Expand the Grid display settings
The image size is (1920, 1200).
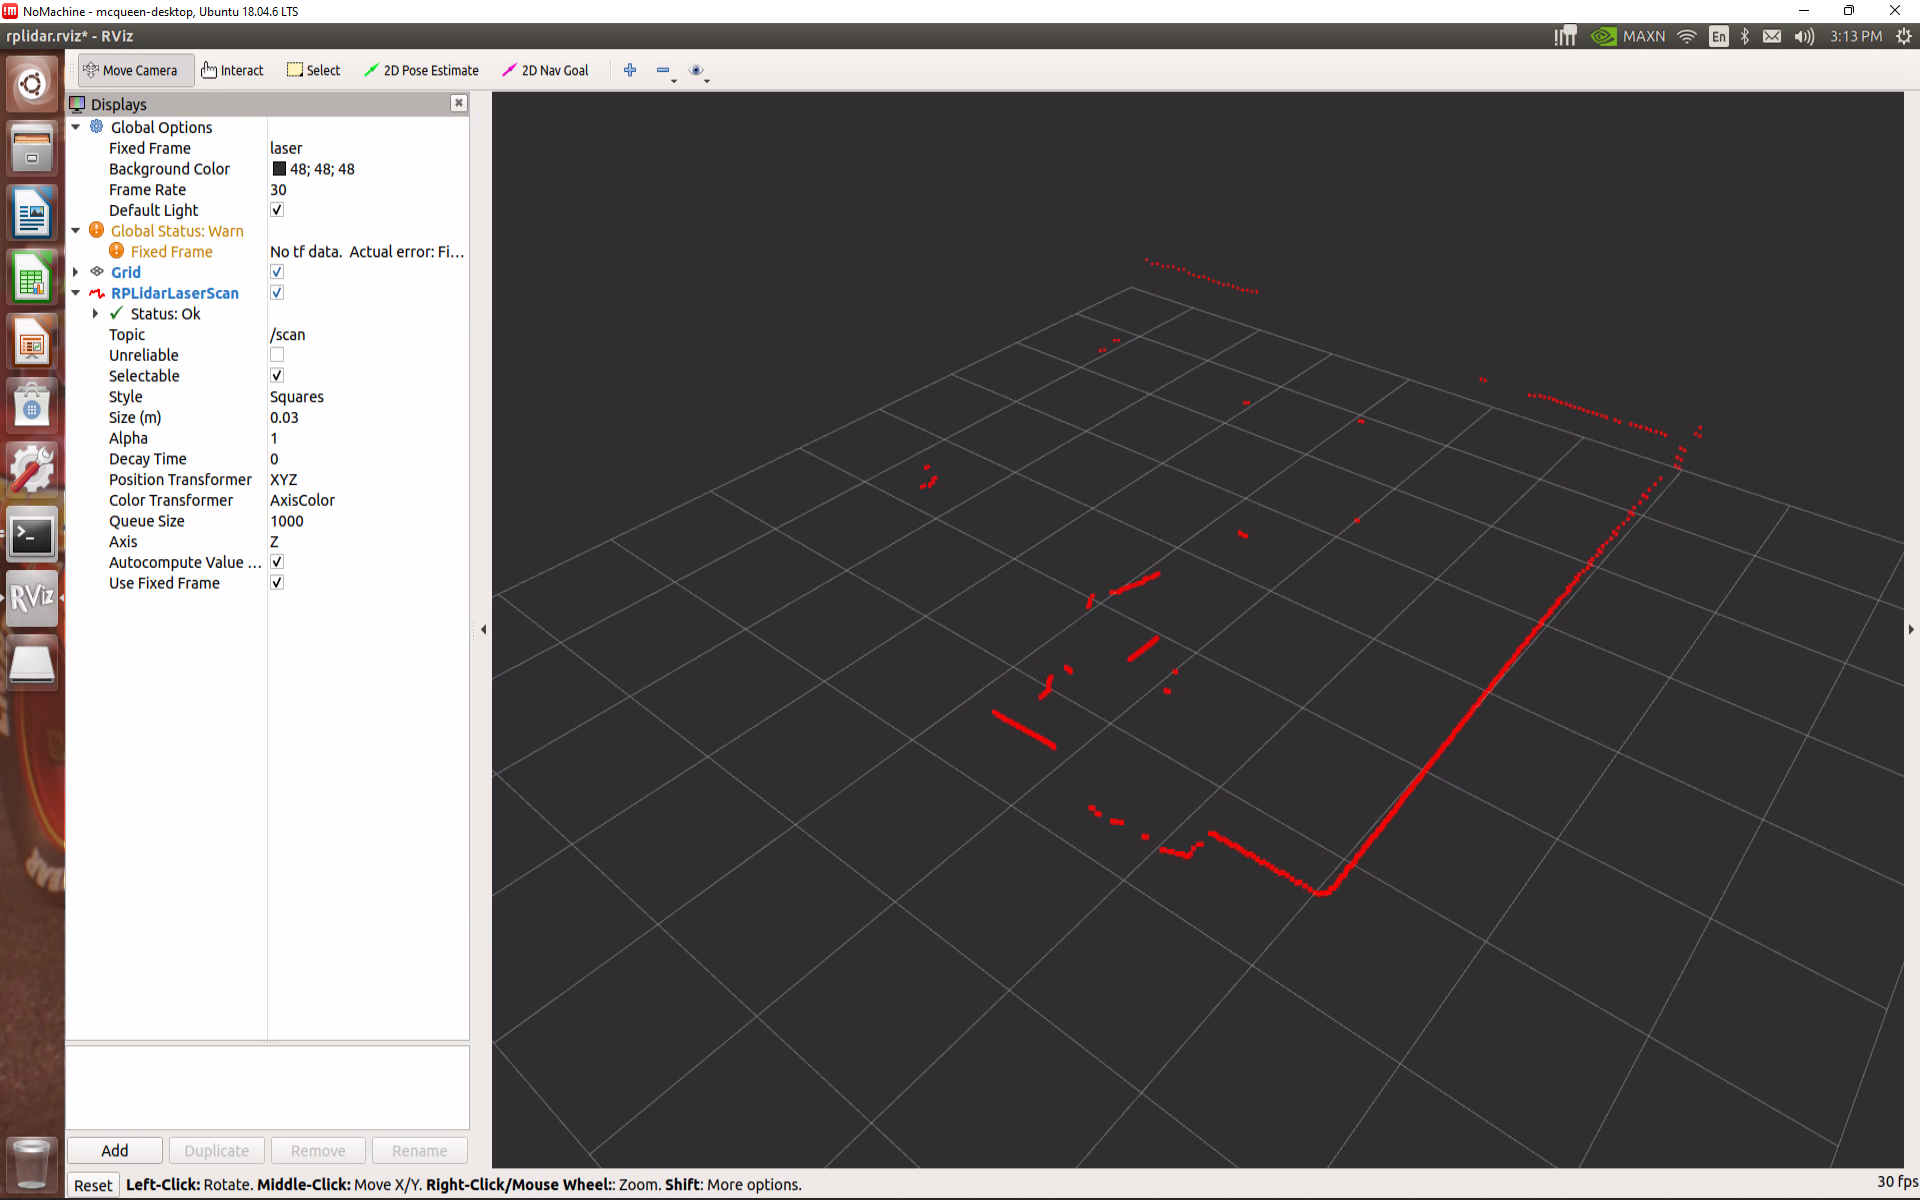tap(75, 272)
